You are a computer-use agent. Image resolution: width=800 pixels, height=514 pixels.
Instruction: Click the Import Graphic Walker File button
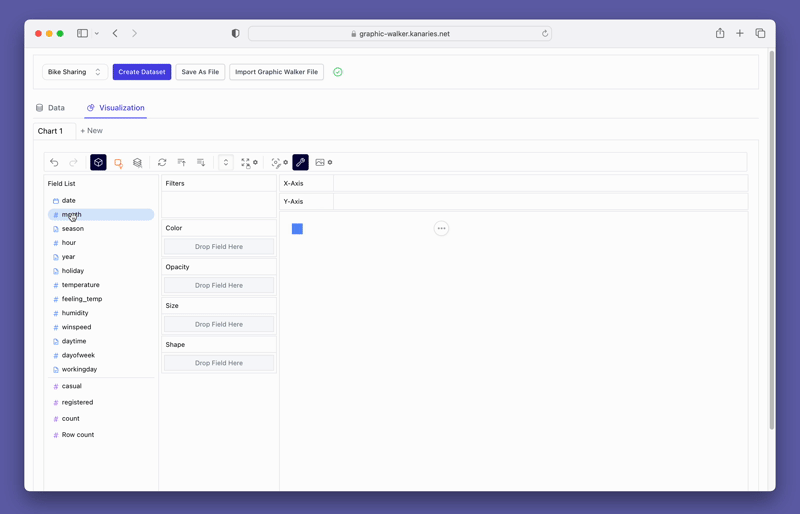(x=276, y=72)
